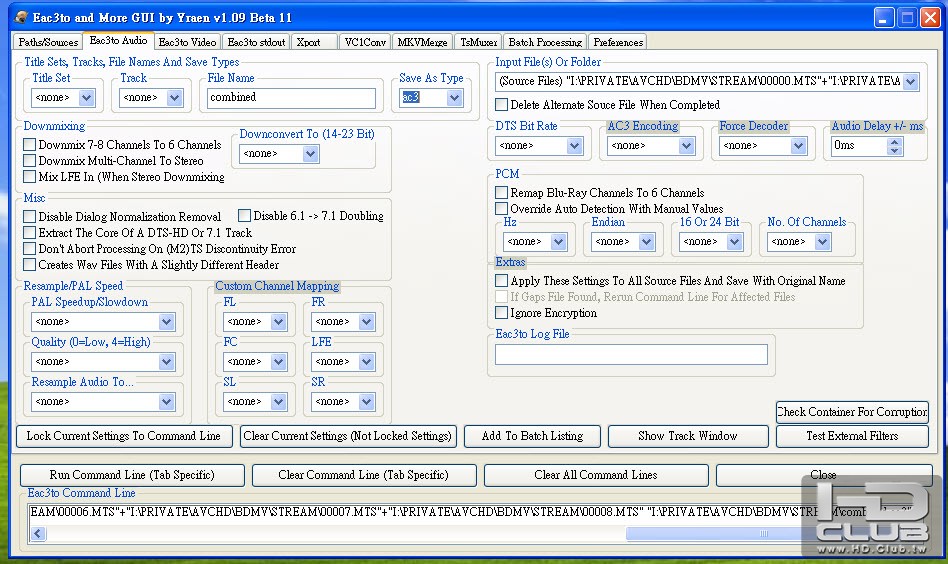
Task: Open the LFE channel mapping dropdown
Action: coord(366,361)
